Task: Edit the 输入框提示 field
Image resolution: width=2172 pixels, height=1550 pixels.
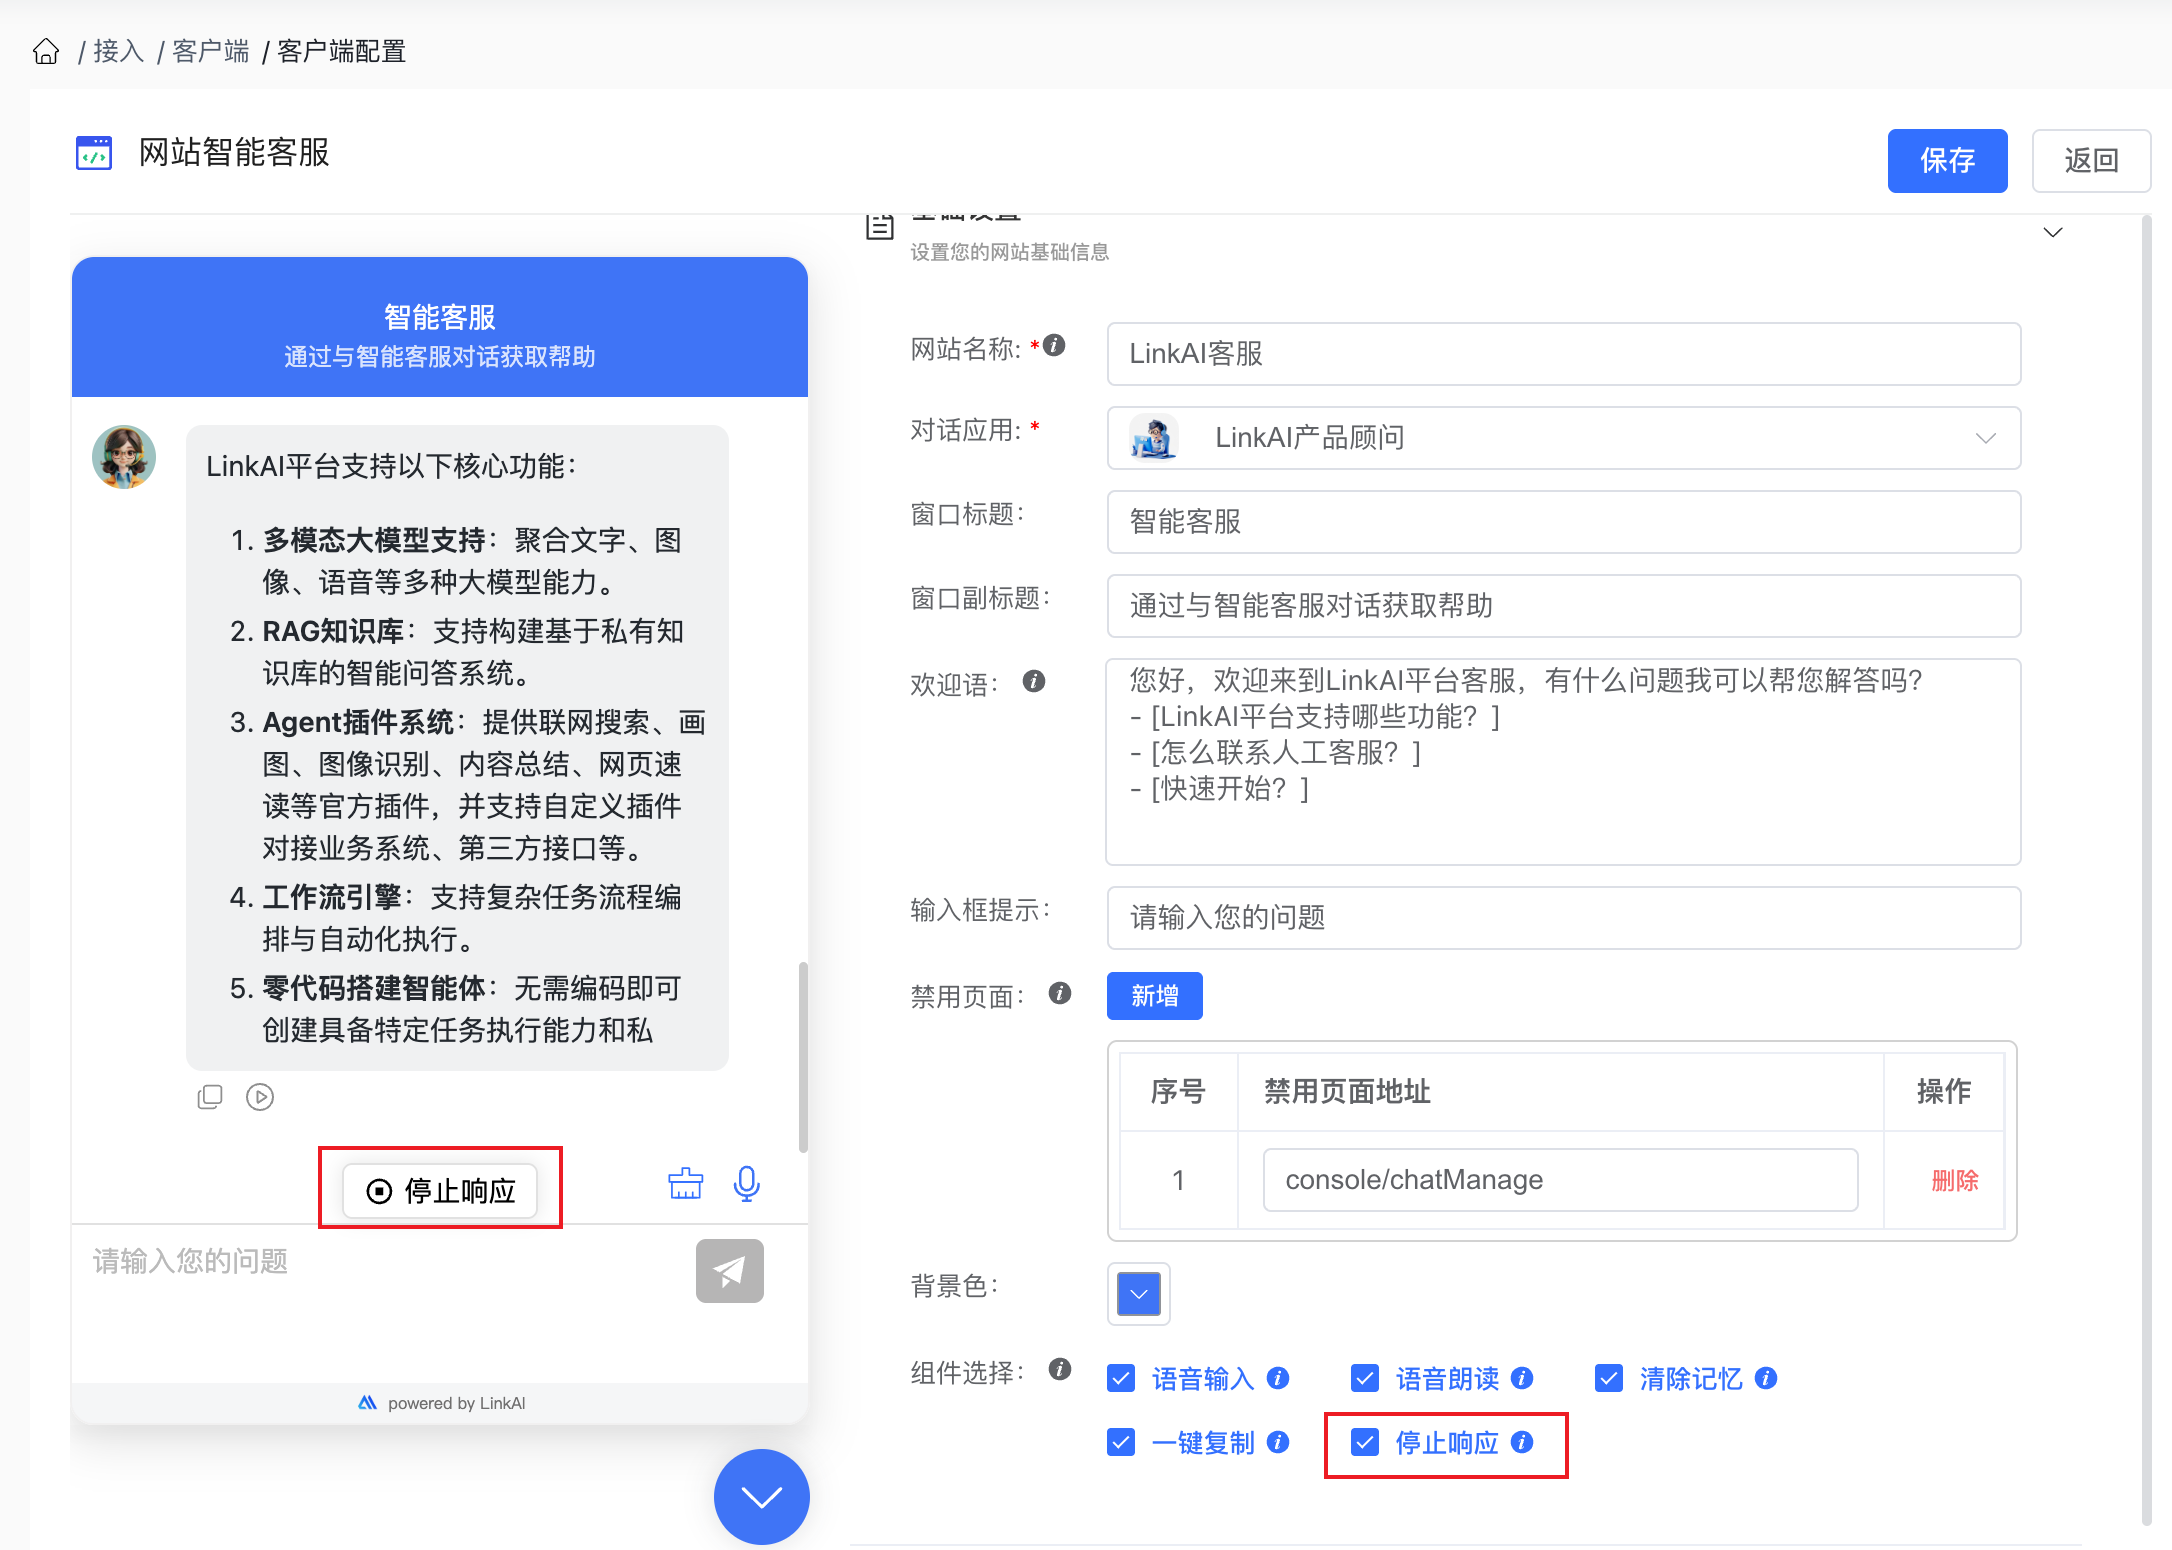Action: click(x=1564, y=918)
